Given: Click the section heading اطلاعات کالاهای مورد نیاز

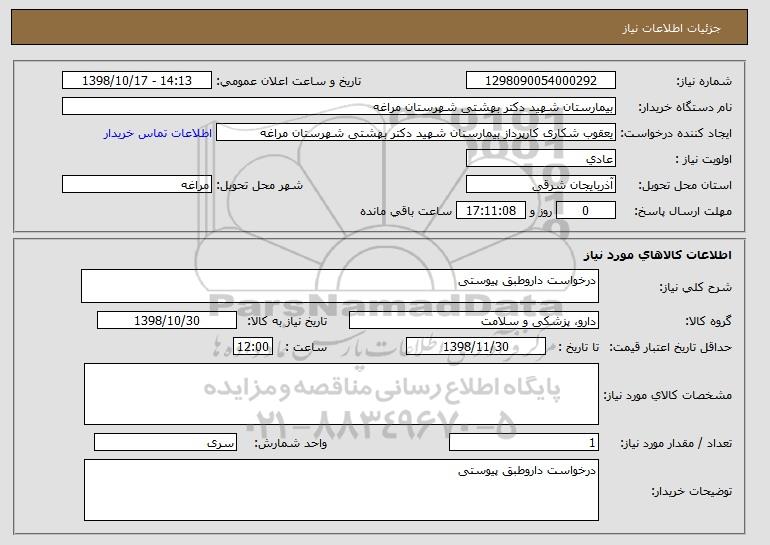Looking at the screenshot, I should click(658, 255).
